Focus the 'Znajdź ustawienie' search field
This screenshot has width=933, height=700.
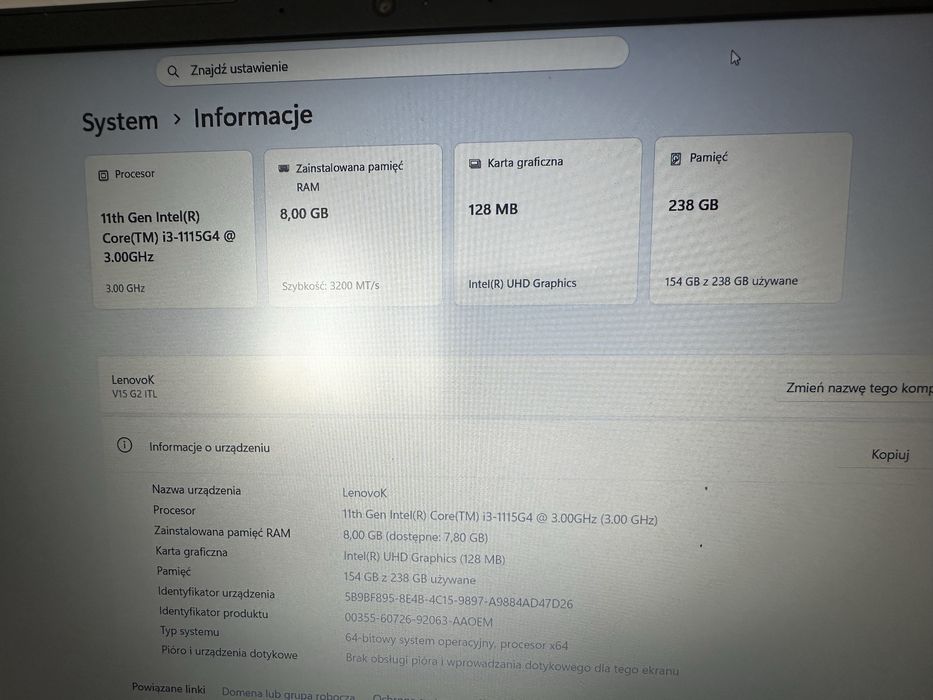tap(392, 62)
